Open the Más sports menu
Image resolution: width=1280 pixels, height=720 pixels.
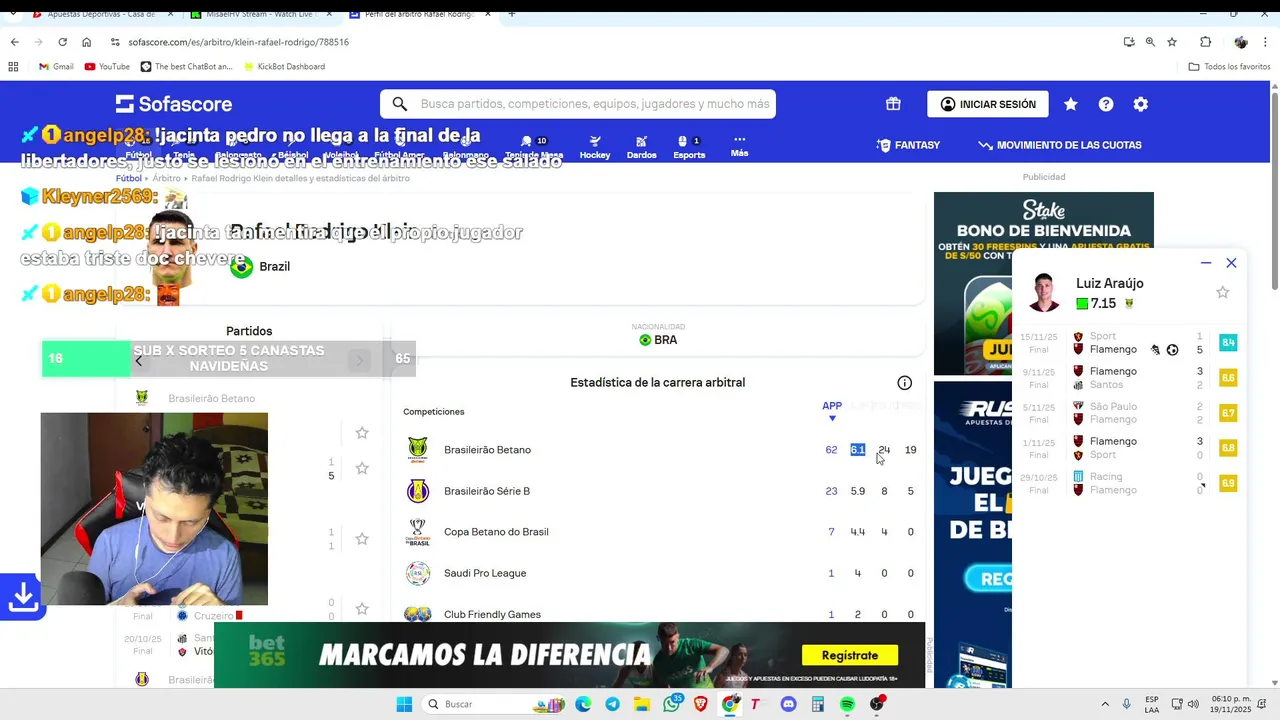click(739, 146)
